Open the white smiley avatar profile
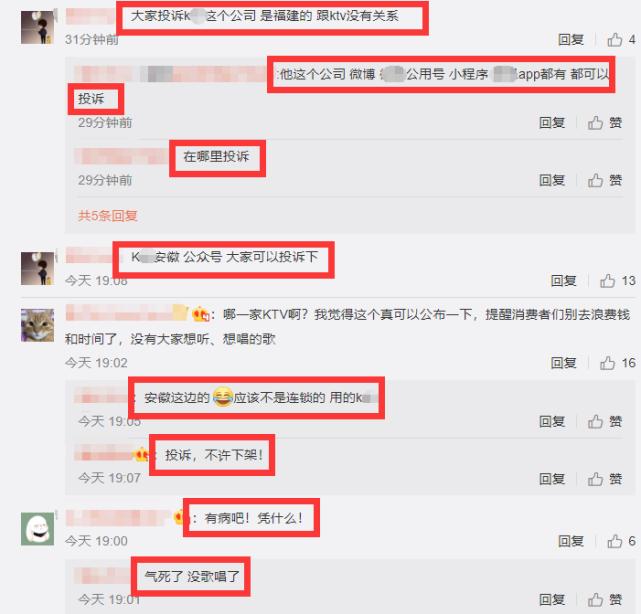This screenshot has height=614, width=641. tap(38, 529)
